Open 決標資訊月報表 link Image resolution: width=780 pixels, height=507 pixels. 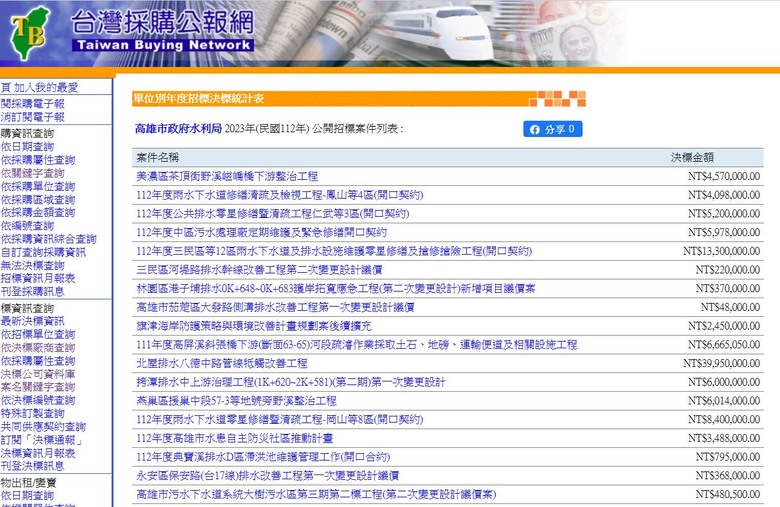(x=38, y=453)
